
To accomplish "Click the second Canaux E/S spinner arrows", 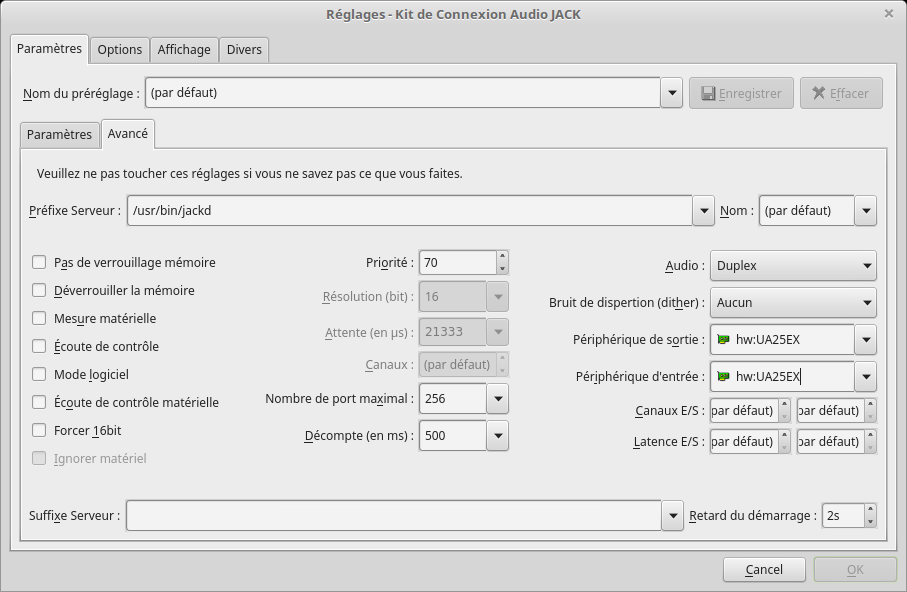I will [871, 411].
